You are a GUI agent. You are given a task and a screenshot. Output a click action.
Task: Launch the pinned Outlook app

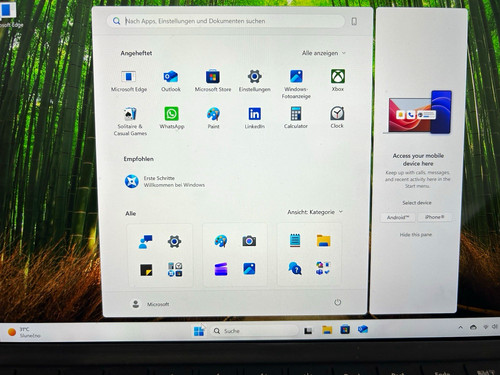click(x=171, y=81)
